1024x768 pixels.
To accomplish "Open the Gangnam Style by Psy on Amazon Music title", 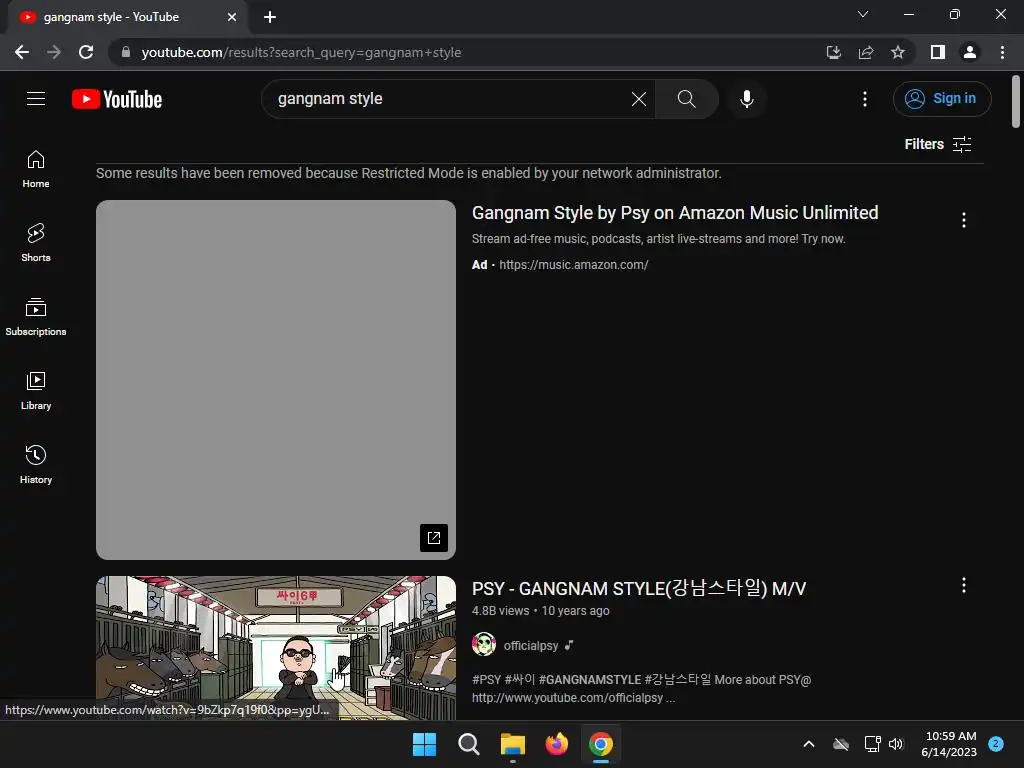I will pos(675,213).
